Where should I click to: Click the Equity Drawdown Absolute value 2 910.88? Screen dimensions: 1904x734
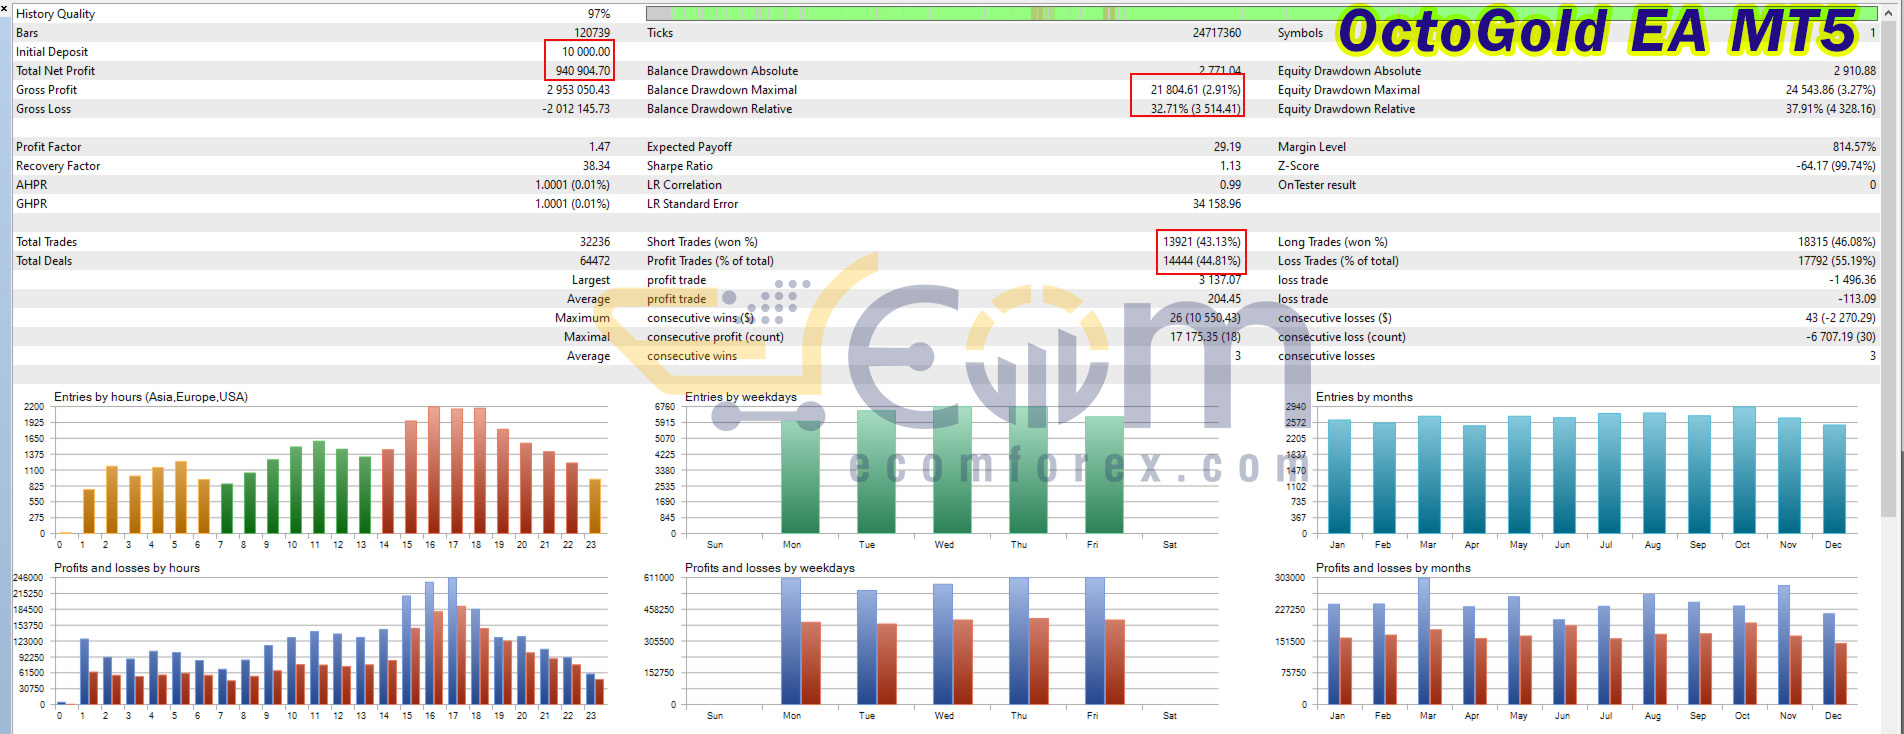[x=1855, y=71]
